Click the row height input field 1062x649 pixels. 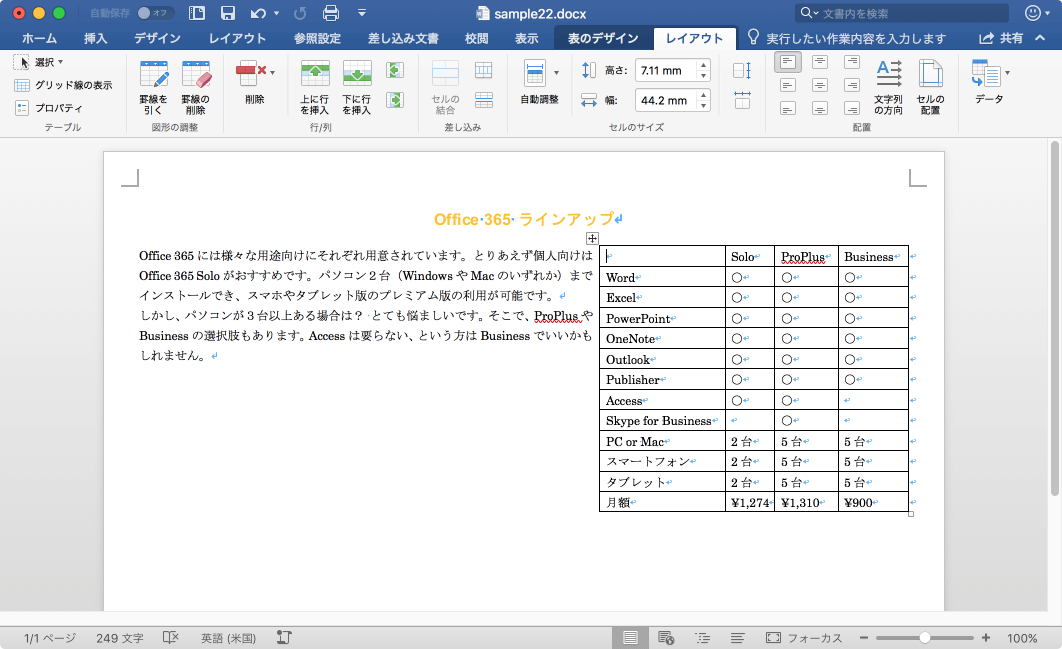click(666, 70)
